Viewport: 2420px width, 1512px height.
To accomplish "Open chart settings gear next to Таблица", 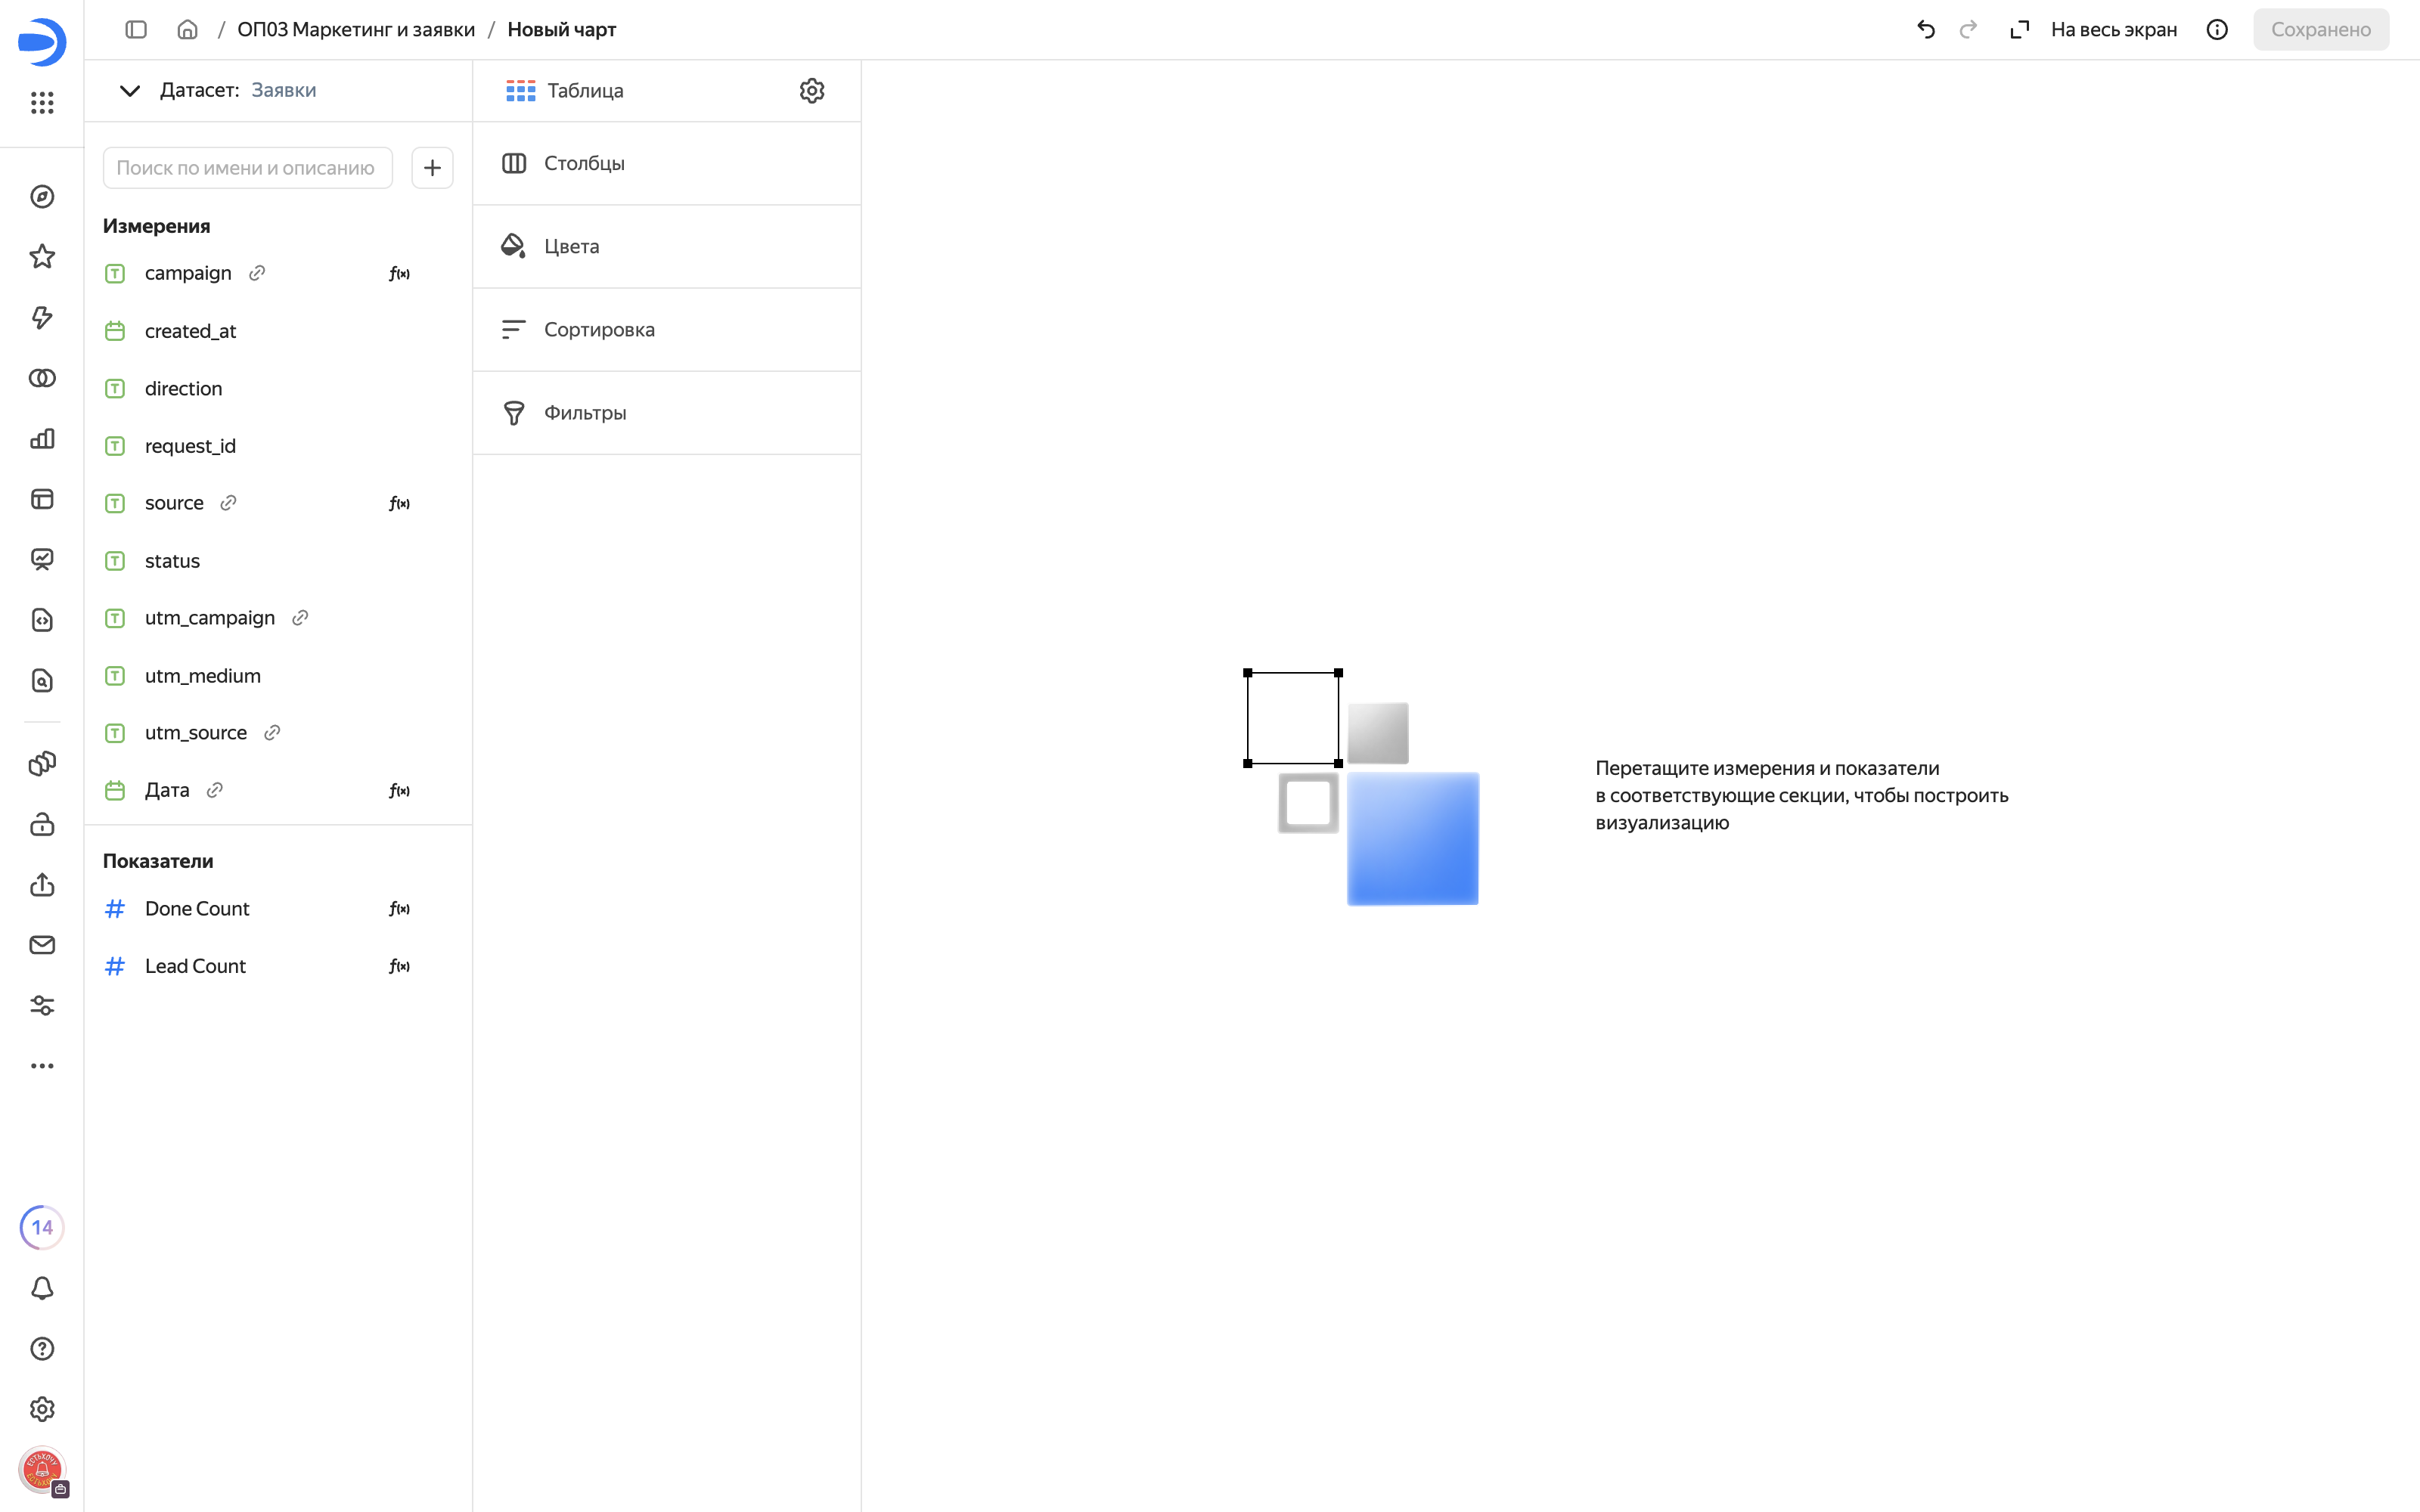I will point(811,91).
